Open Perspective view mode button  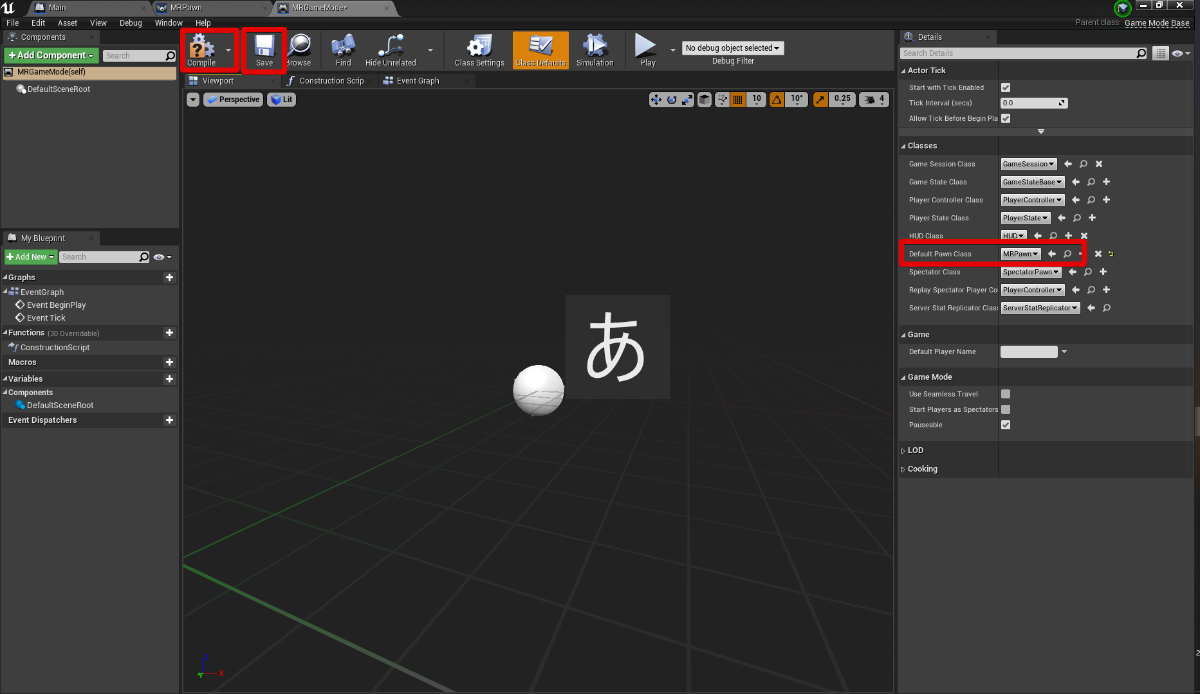232,100
